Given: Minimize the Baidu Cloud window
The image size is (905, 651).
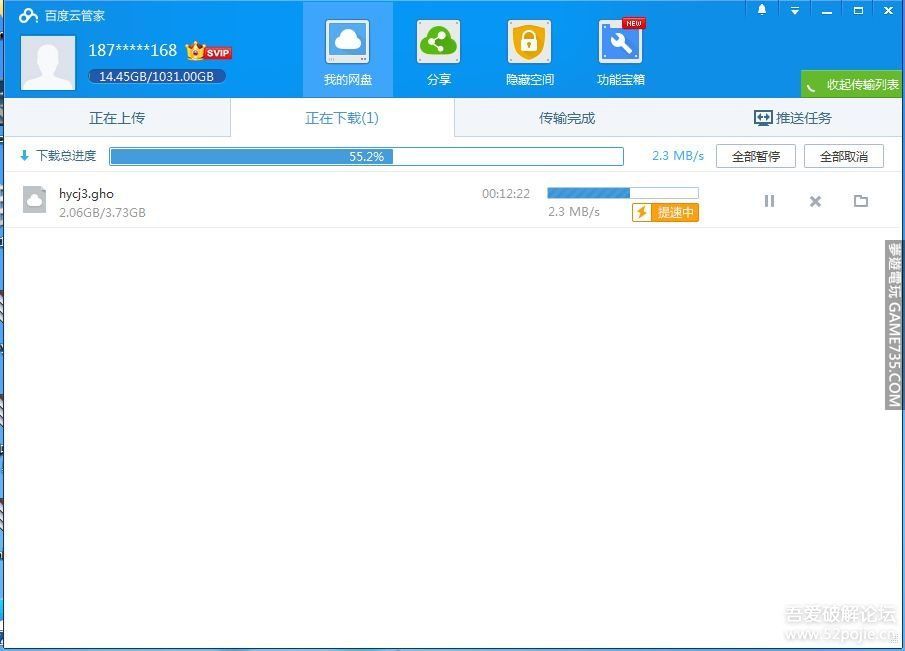Looking at the screenshot, I should [827, 10].
